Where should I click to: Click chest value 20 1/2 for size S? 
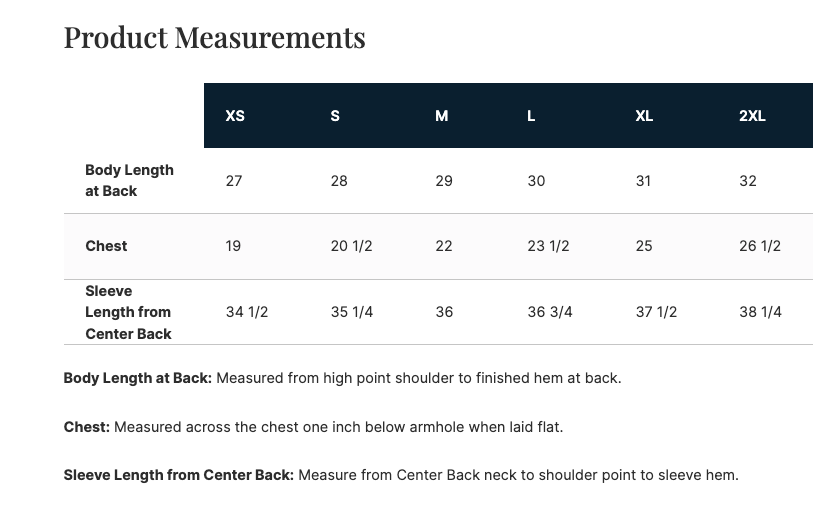point(351,246)
